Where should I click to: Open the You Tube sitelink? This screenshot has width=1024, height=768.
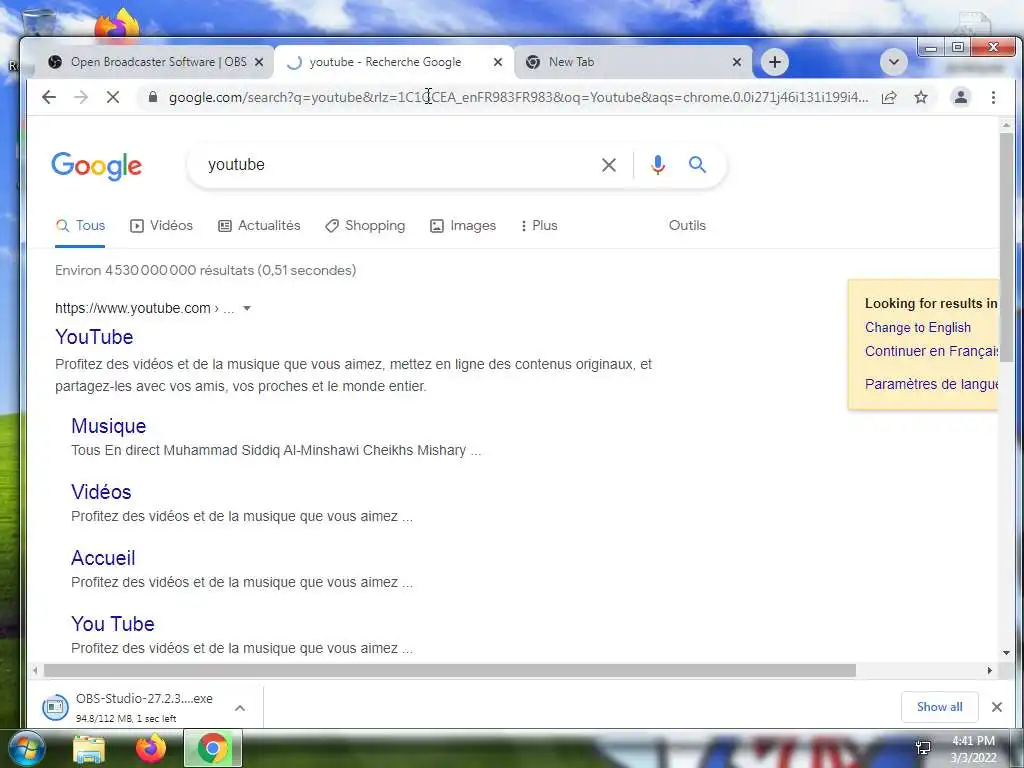[113, 624]
